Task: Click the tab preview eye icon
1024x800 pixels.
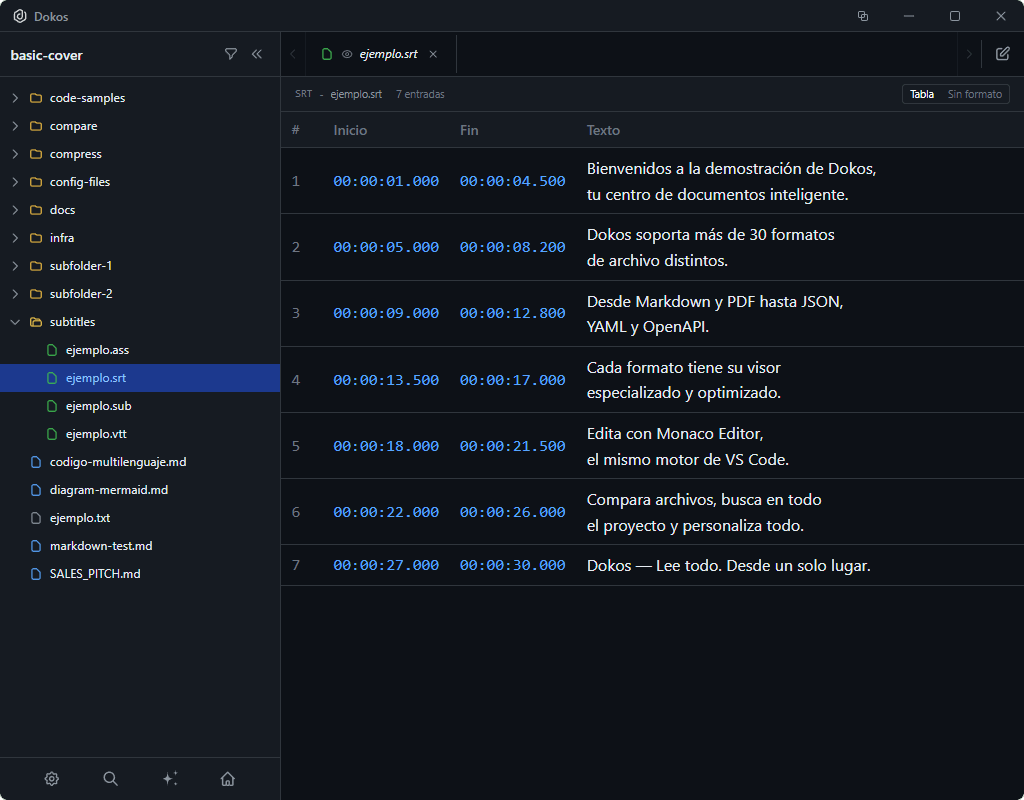Action: [347, 55]
